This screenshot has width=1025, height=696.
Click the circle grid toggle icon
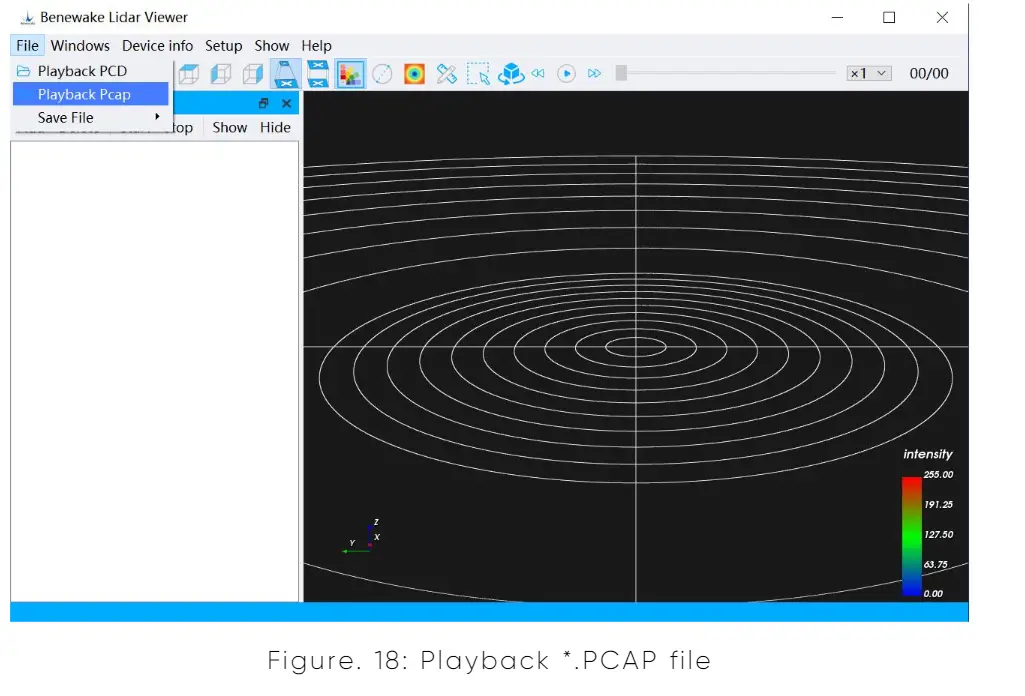pos(382,74)
